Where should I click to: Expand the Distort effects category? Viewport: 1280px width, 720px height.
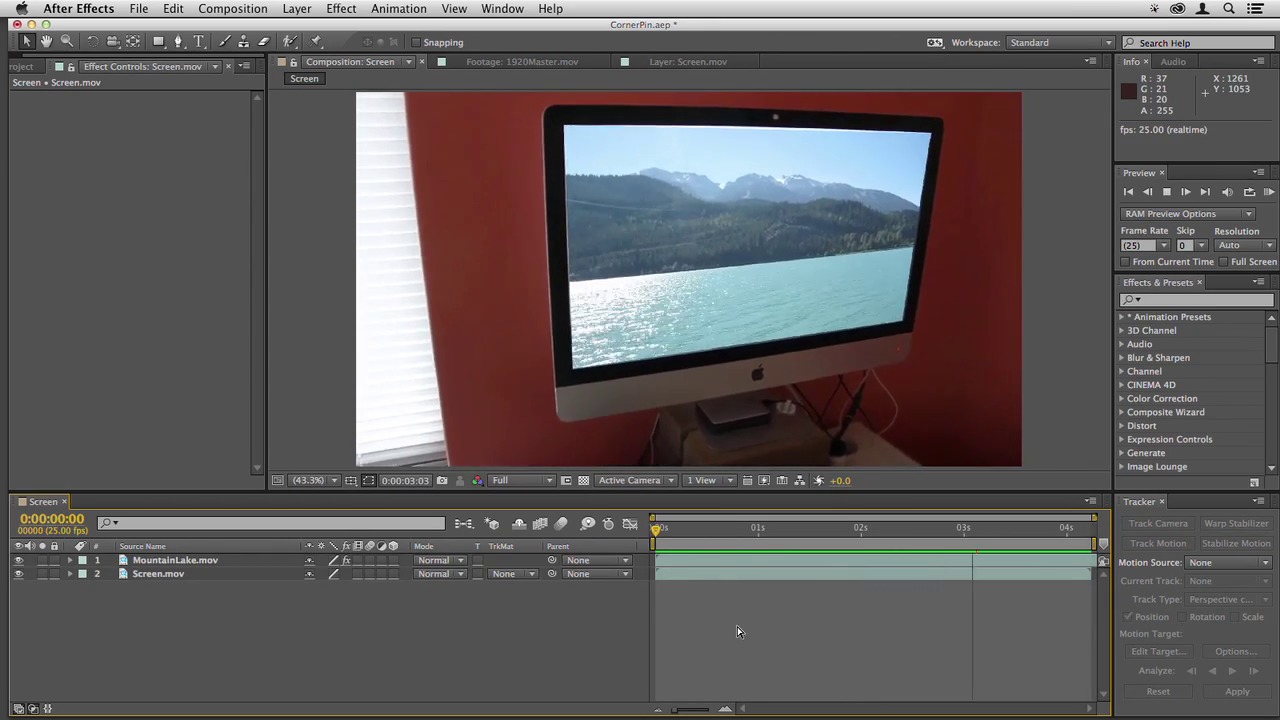pyautogui.click(x=1121, y=426)
